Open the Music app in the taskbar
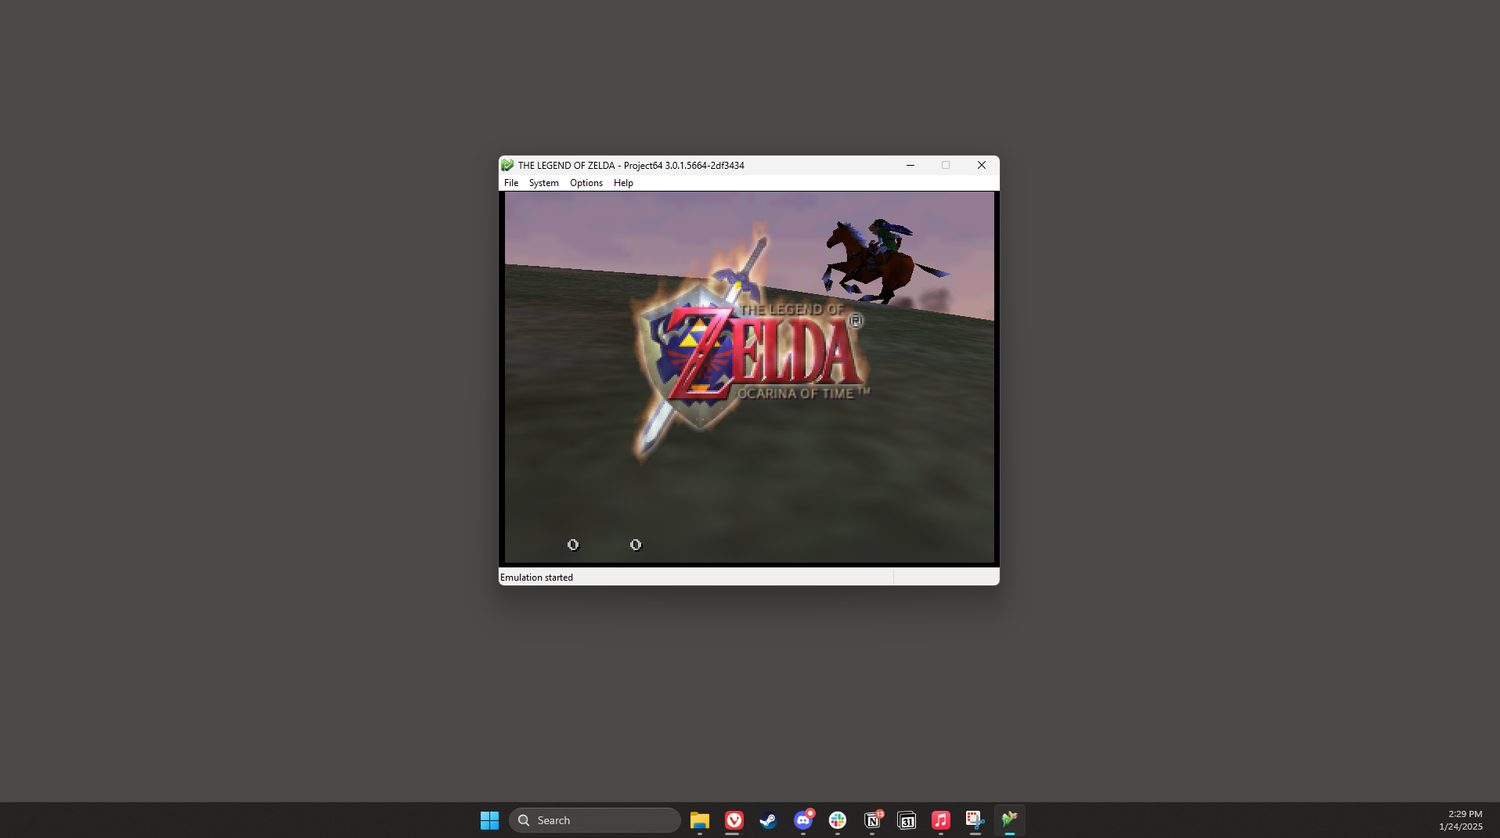The image size is (1500, 838). point(941,820)
